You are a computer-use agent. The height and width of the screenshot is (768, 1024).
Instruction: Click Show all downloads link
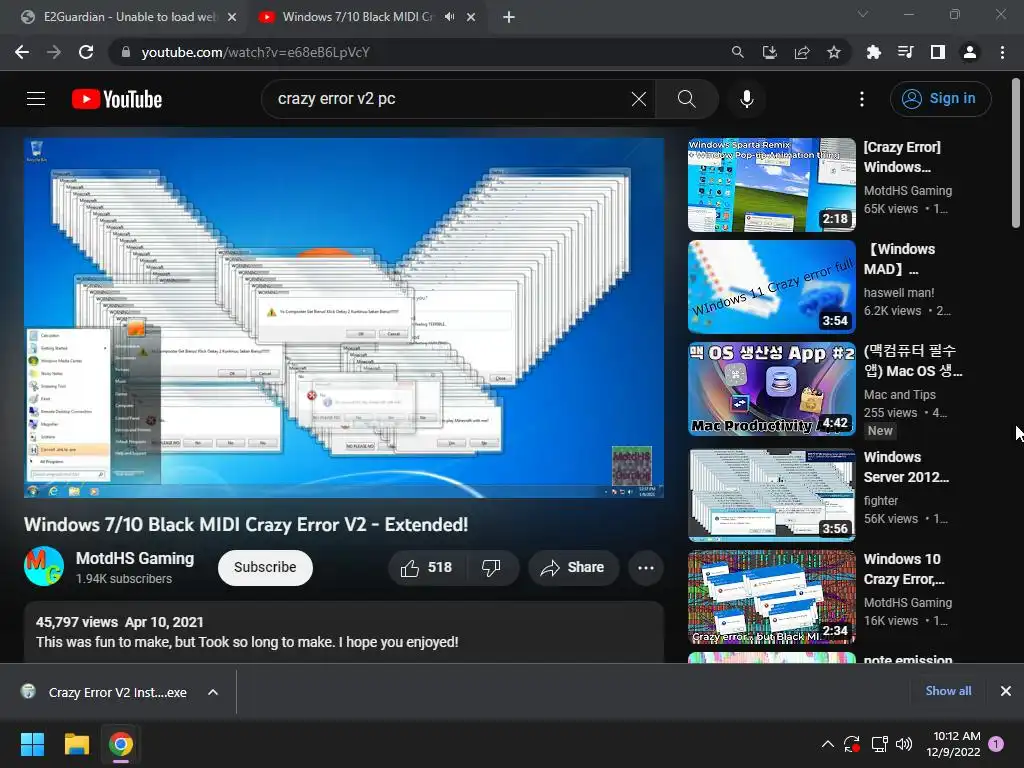click(x=948, y=691)
